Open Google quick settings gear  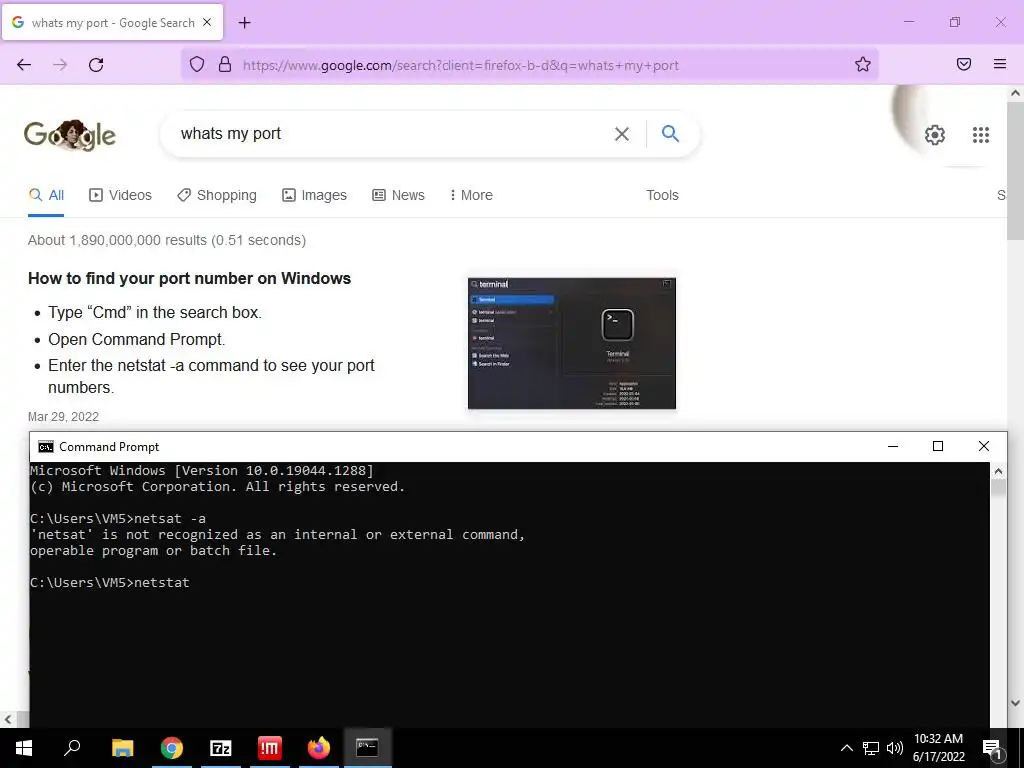[935, 135]
